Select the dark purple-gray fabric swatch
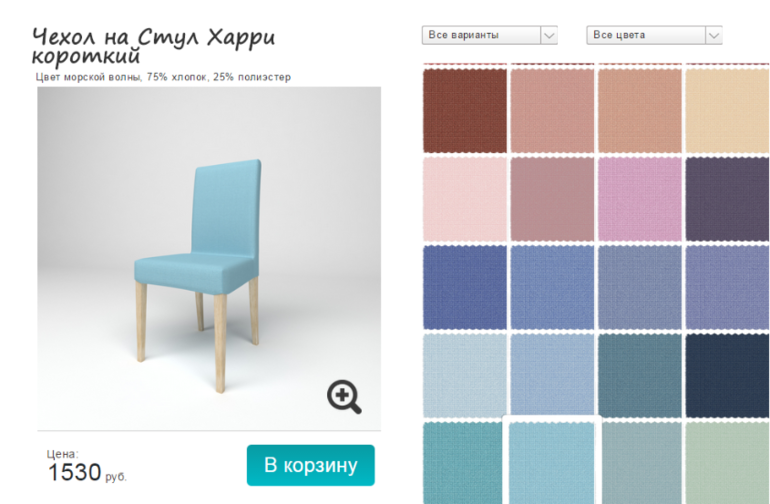Viewport: 770px width, 504px height. 727,199
